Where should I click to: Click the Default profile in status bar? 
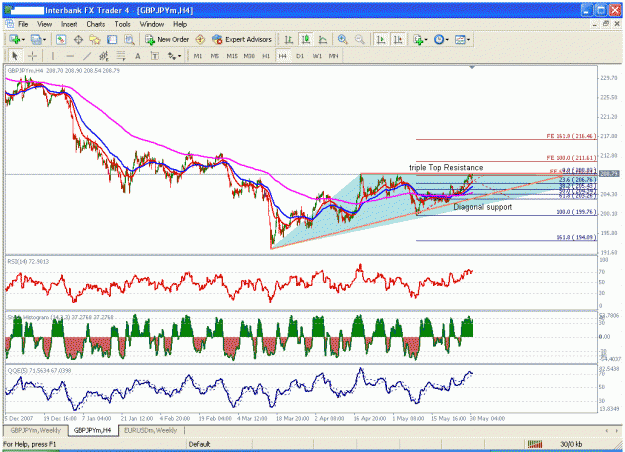[x=199, y=444]
